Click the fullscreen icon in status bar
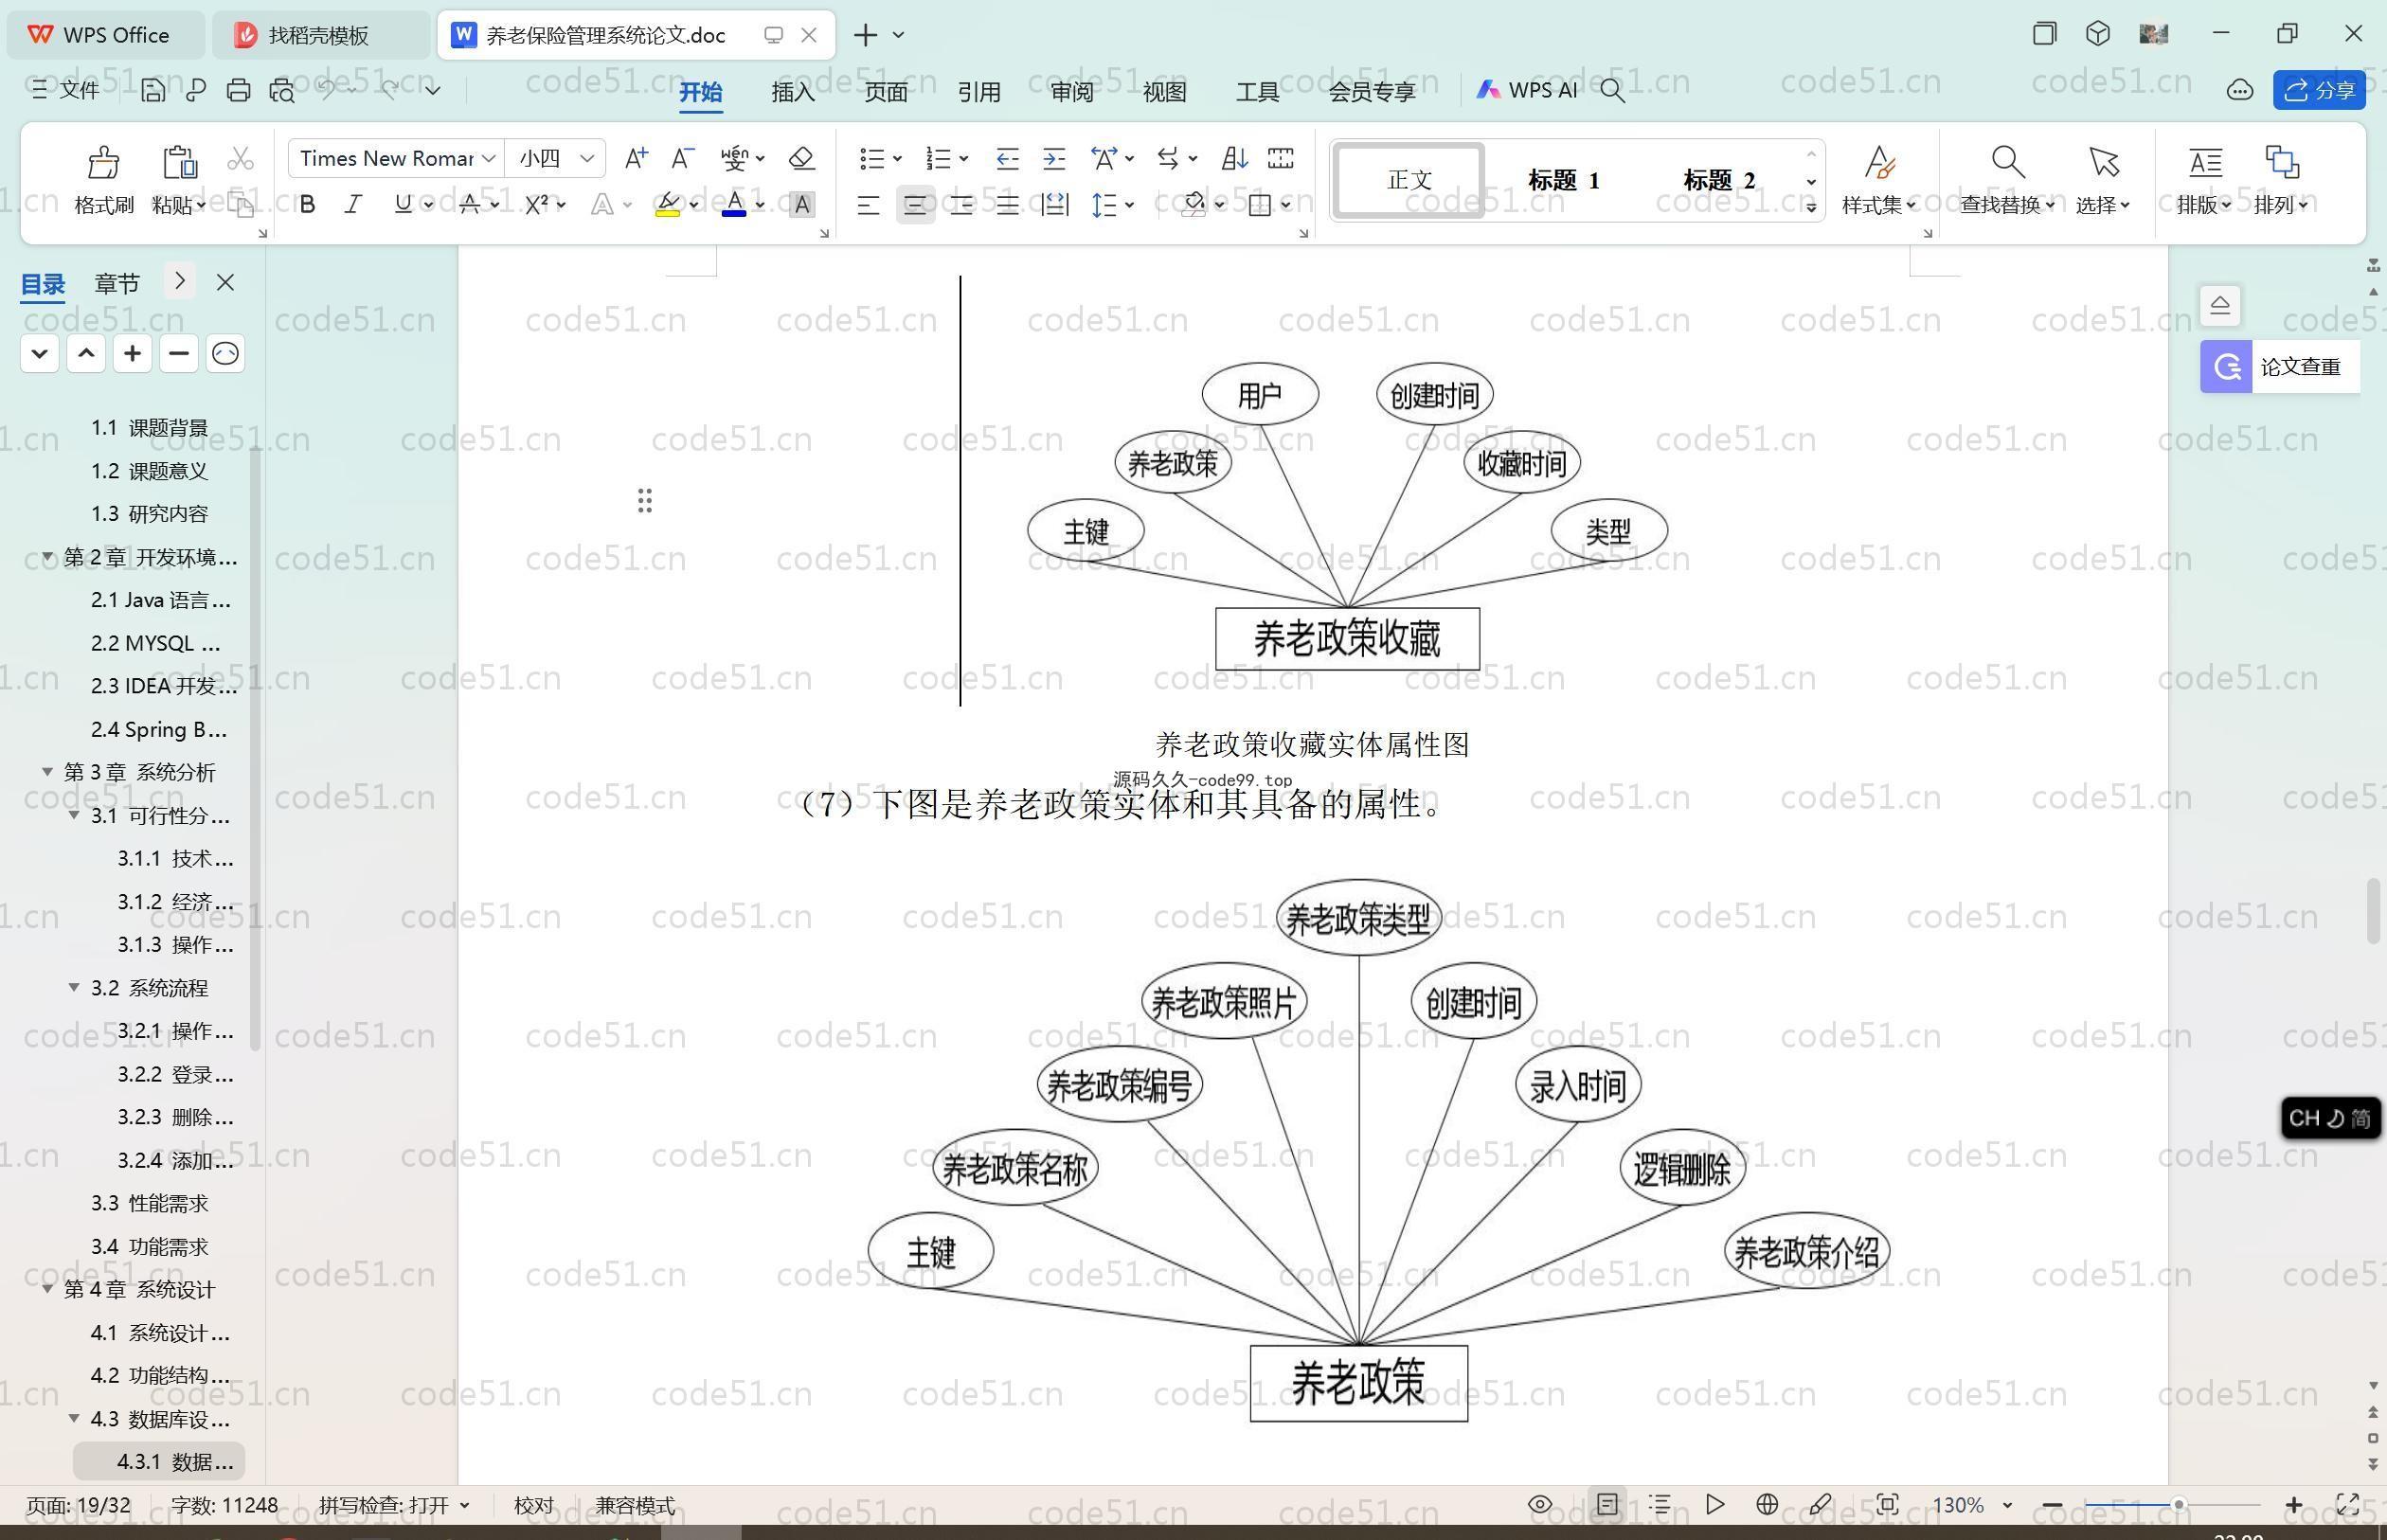The width and height of the screenshot is (2387, 1540). coord(2347,1504)
